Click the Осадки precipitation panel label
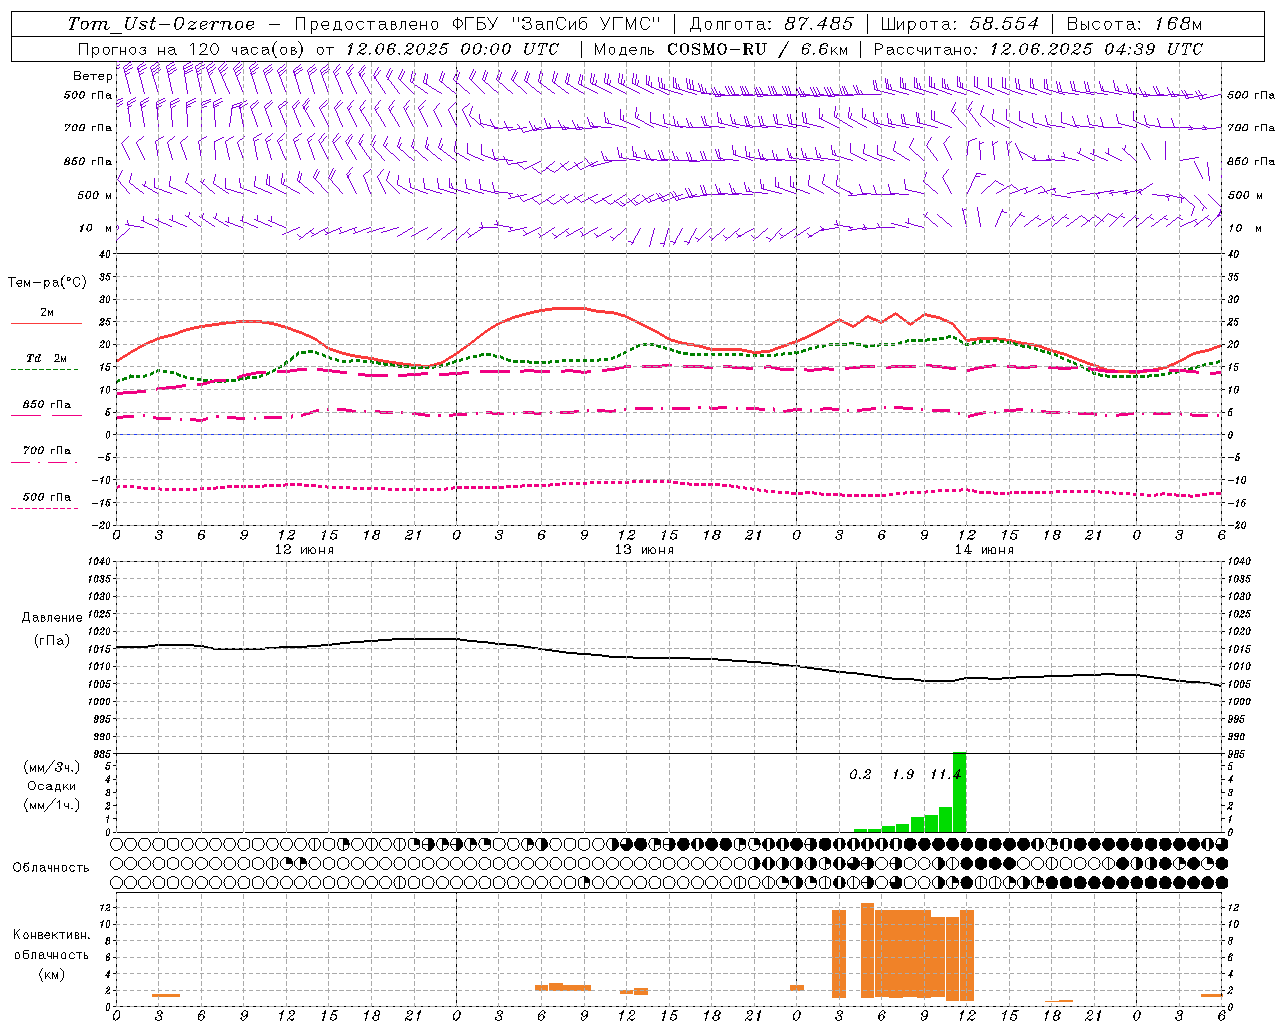Image resolution: width=1280 pixels, height=1024 pixels. point(52,786)
